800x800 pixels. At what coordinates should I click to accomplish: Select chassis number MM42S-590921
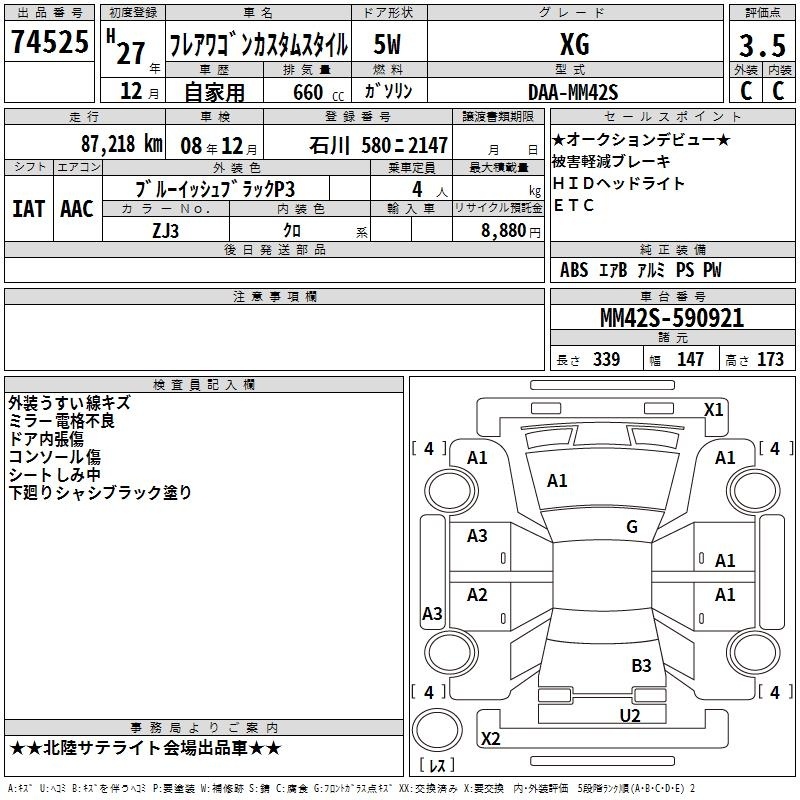[671, 318]
